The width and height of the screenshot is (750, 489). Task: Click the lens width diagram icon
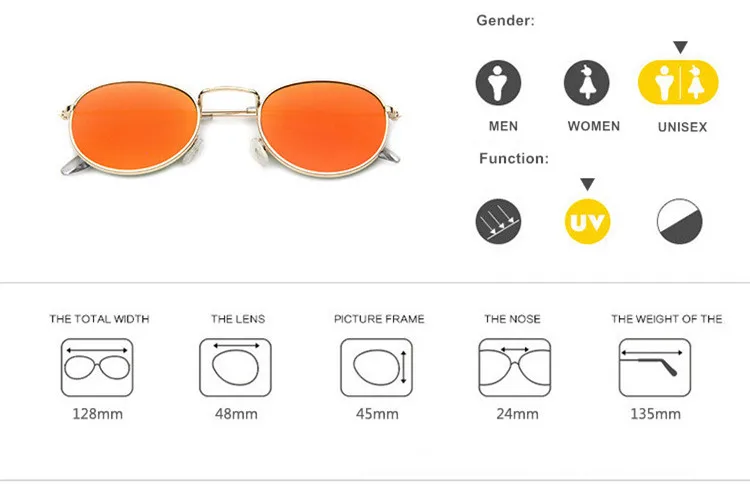tap(235, 367)
